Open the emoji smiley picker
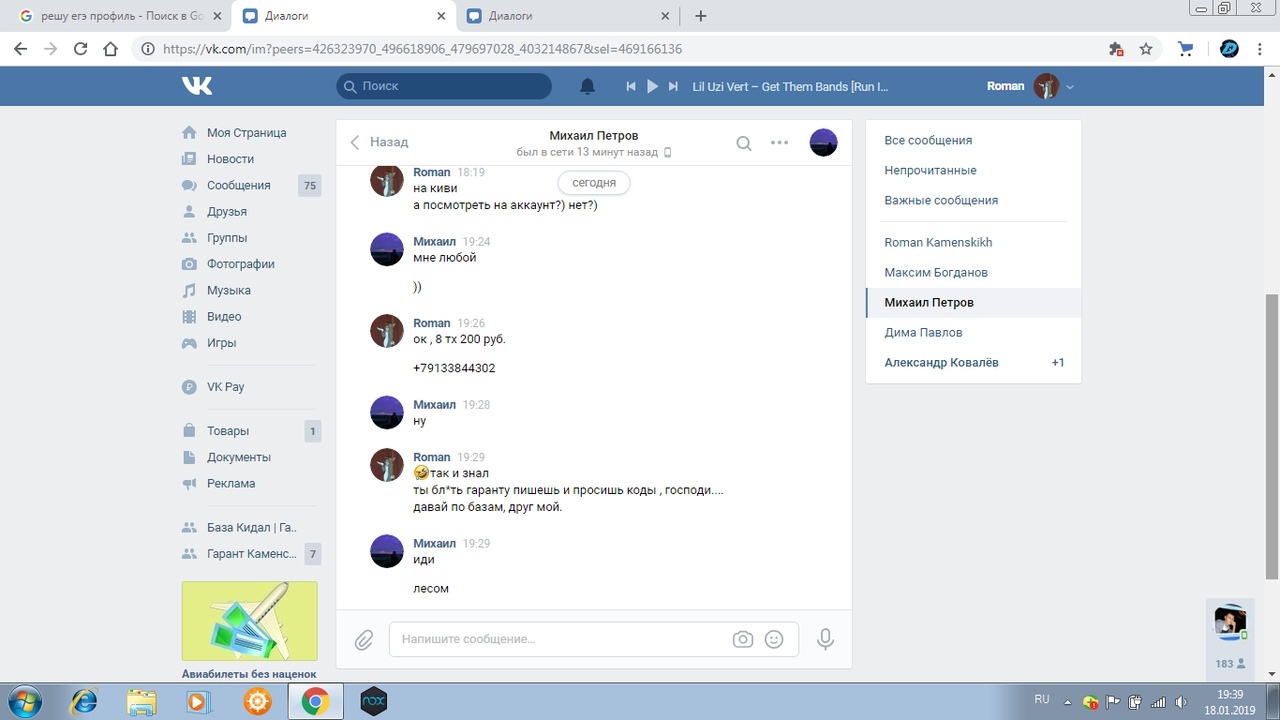This screenshot has width=1280, height=720. point(774,639)
